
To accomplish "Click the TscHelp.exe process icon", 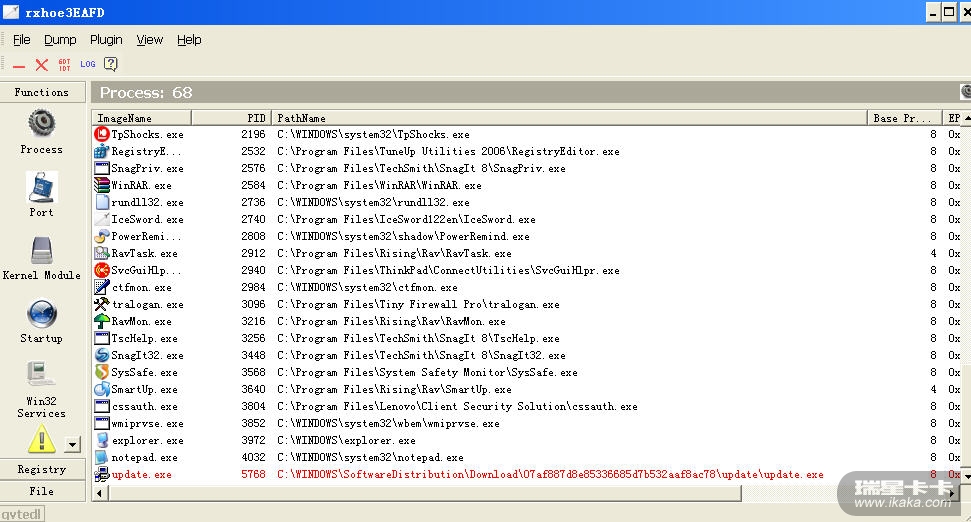I will click(102, 338).
